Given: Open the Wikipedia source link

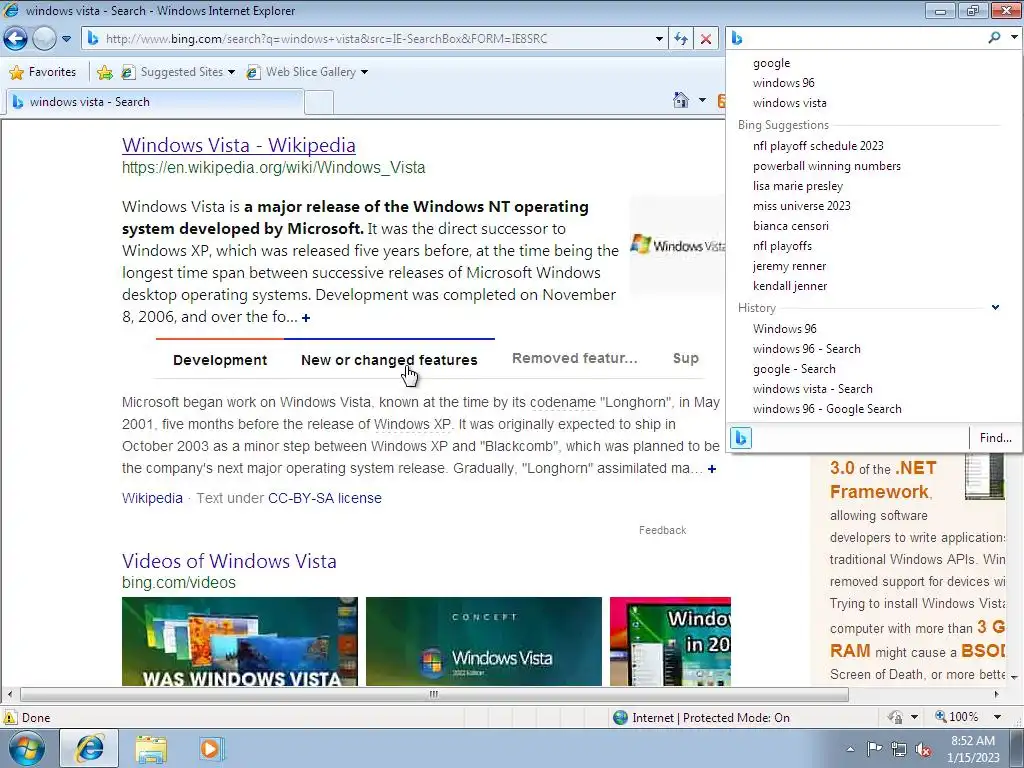Looking at the screenshot, I should click(x=152, y=498).
